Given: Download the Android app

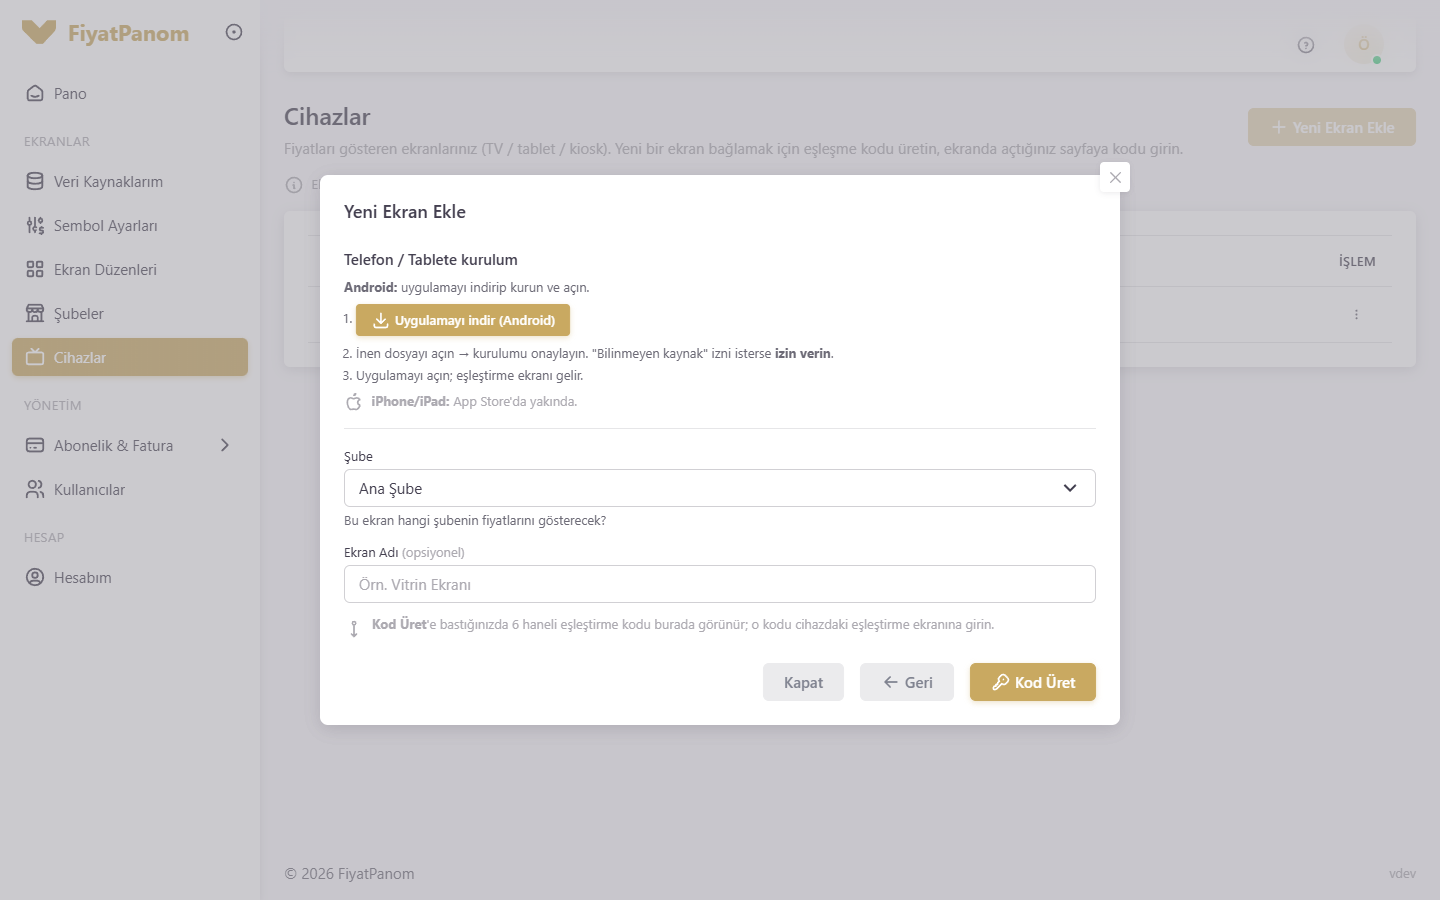Looking at the screenshot, I should pyautogui.click(x=463, y=320).
